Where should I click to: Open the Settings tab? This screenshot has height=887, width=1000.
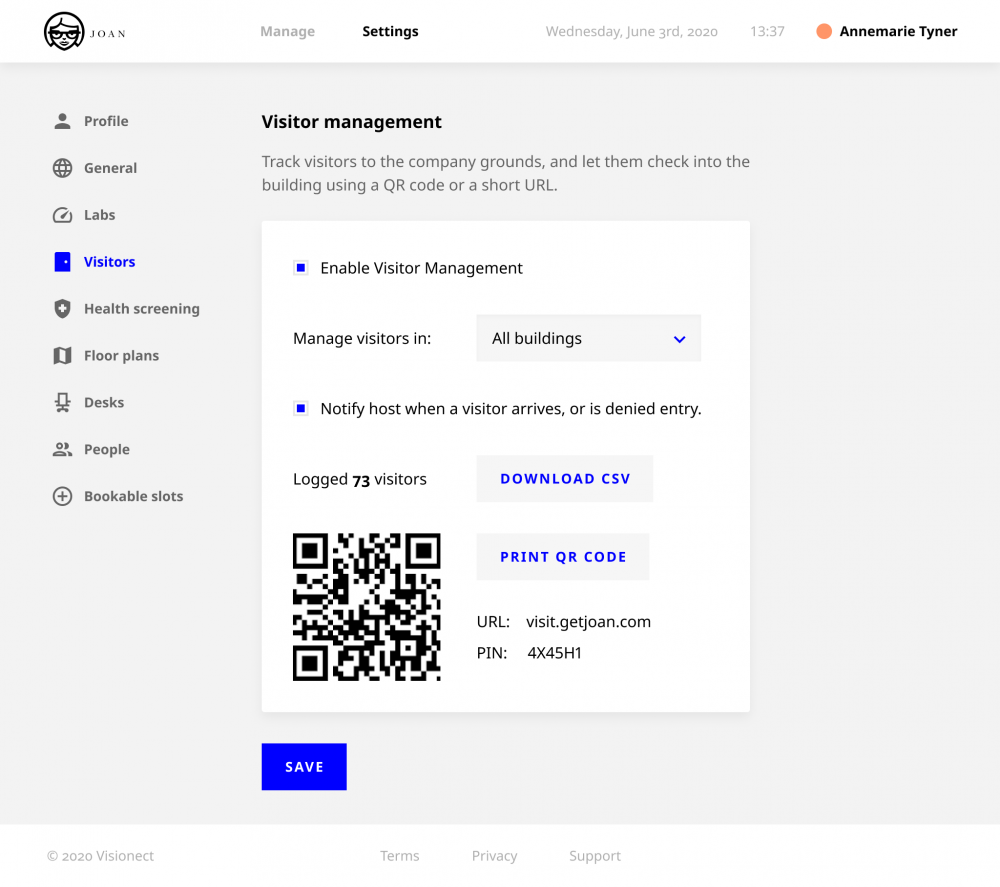[390, 31]
